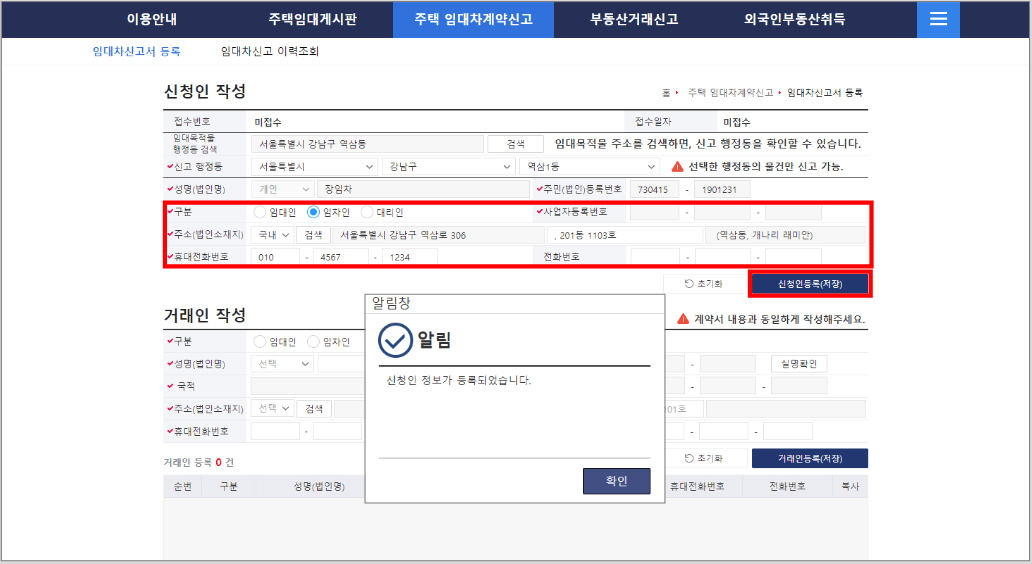Click 초기화 button beside 거래인등록

pyautogui.click(x=704, y=458)
